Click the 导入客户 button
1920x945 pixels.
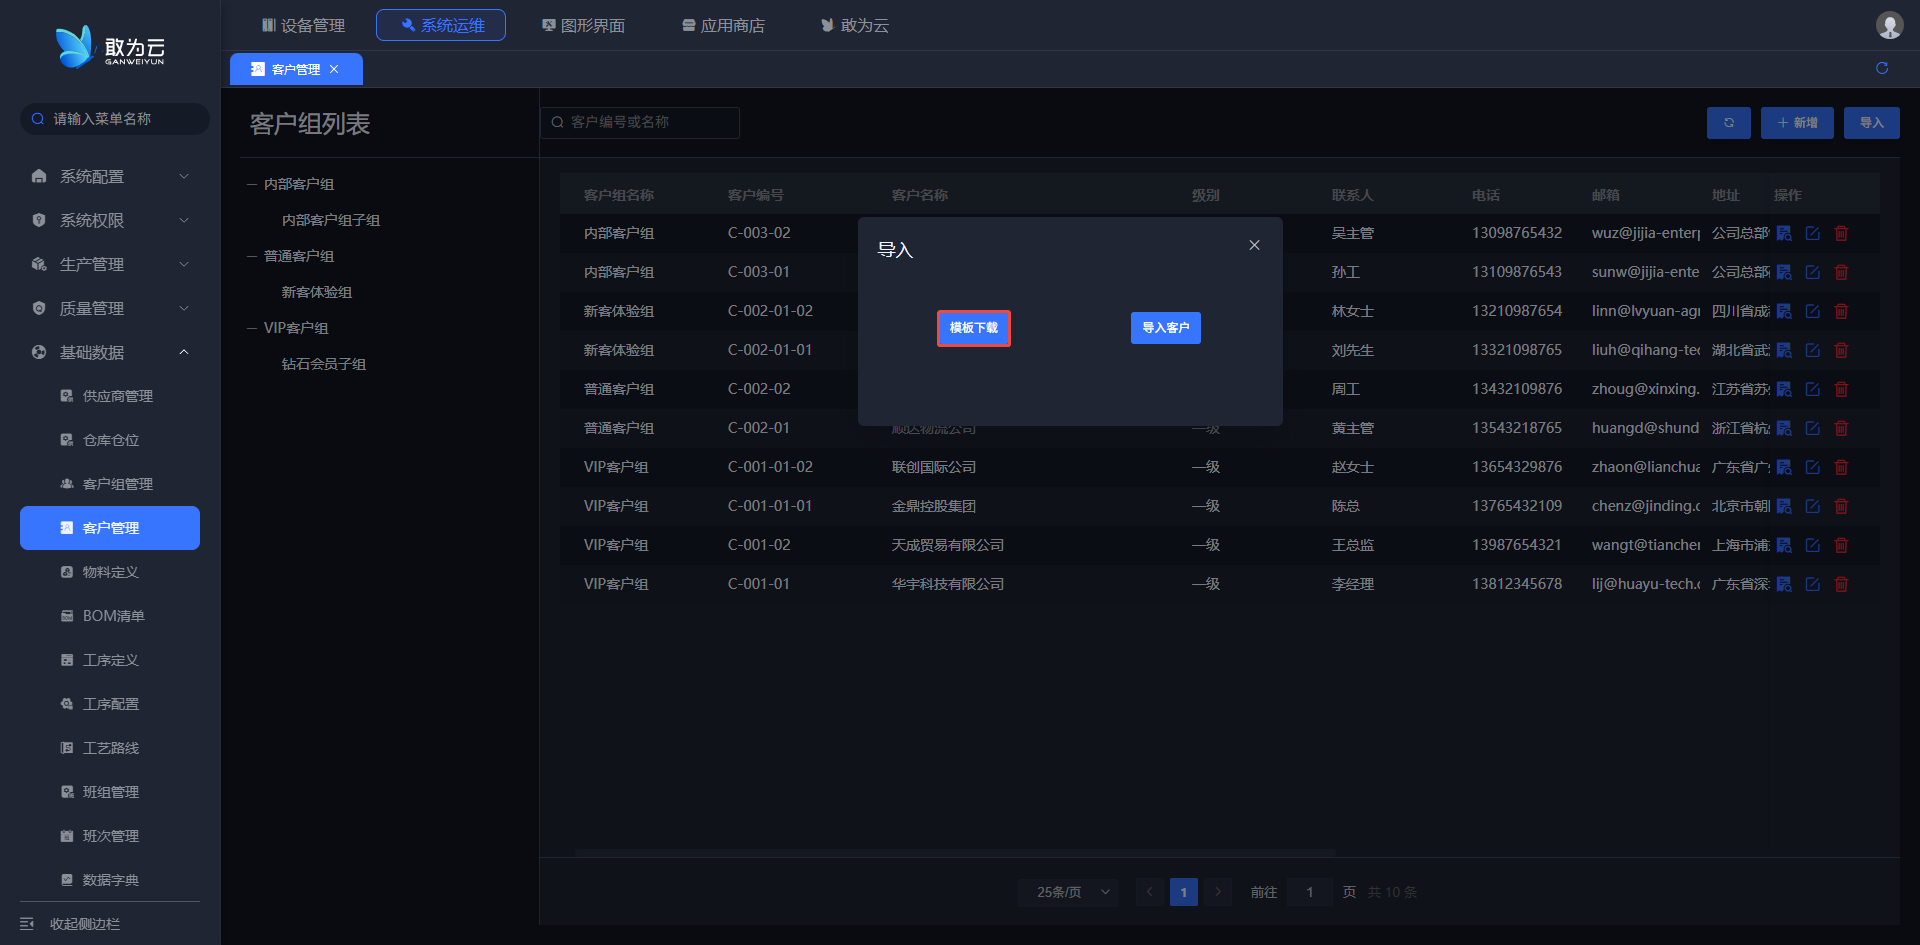click(x=1165, y=328)
